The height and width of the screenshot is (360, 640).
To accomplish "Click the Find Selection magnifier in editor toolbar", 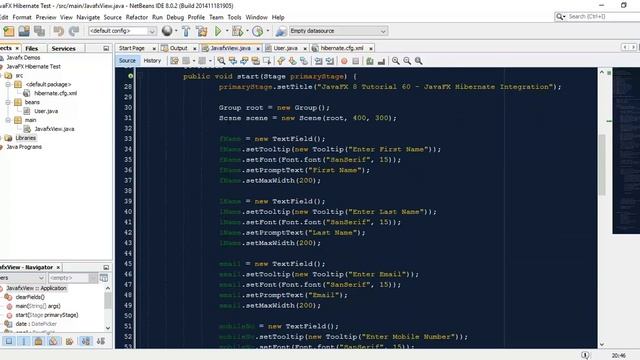I will 221,61.
